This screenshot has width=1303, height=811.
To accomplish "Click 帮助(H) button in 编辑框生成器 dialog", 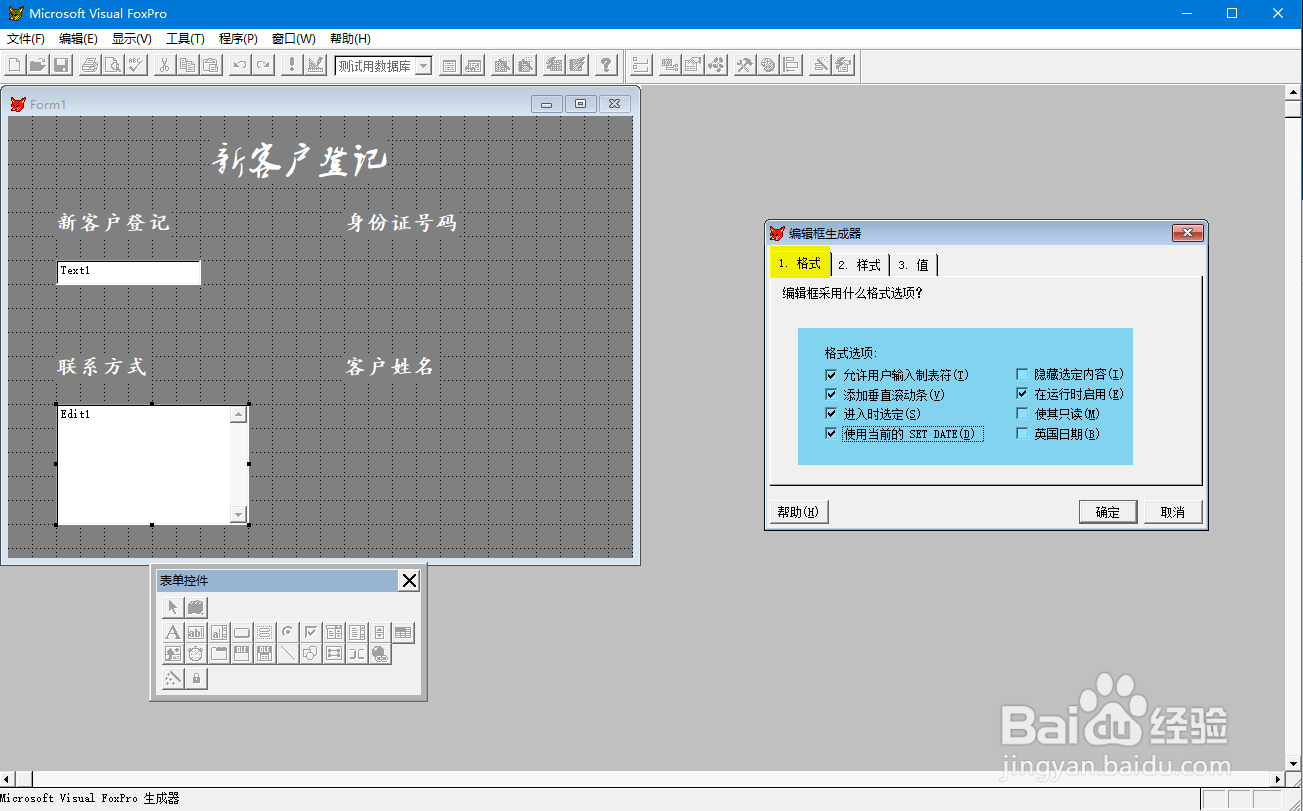I will 798,512.
